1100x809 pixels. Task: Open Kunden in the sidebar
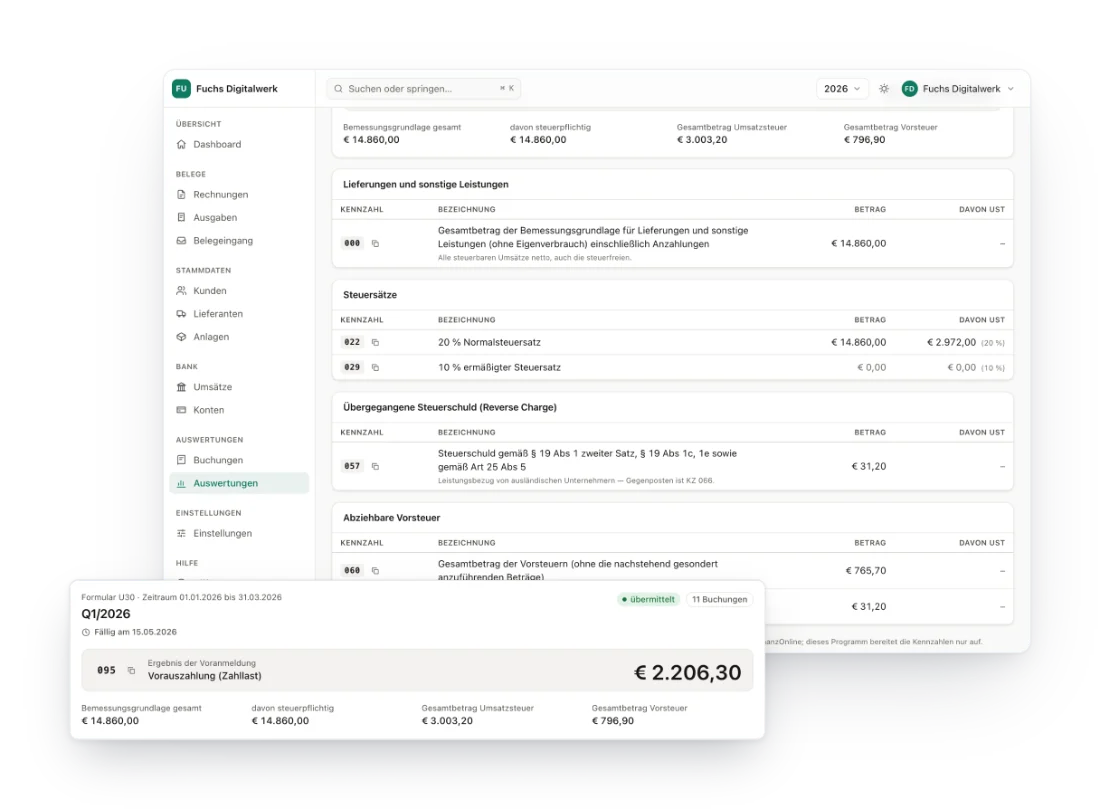[239, 290]
